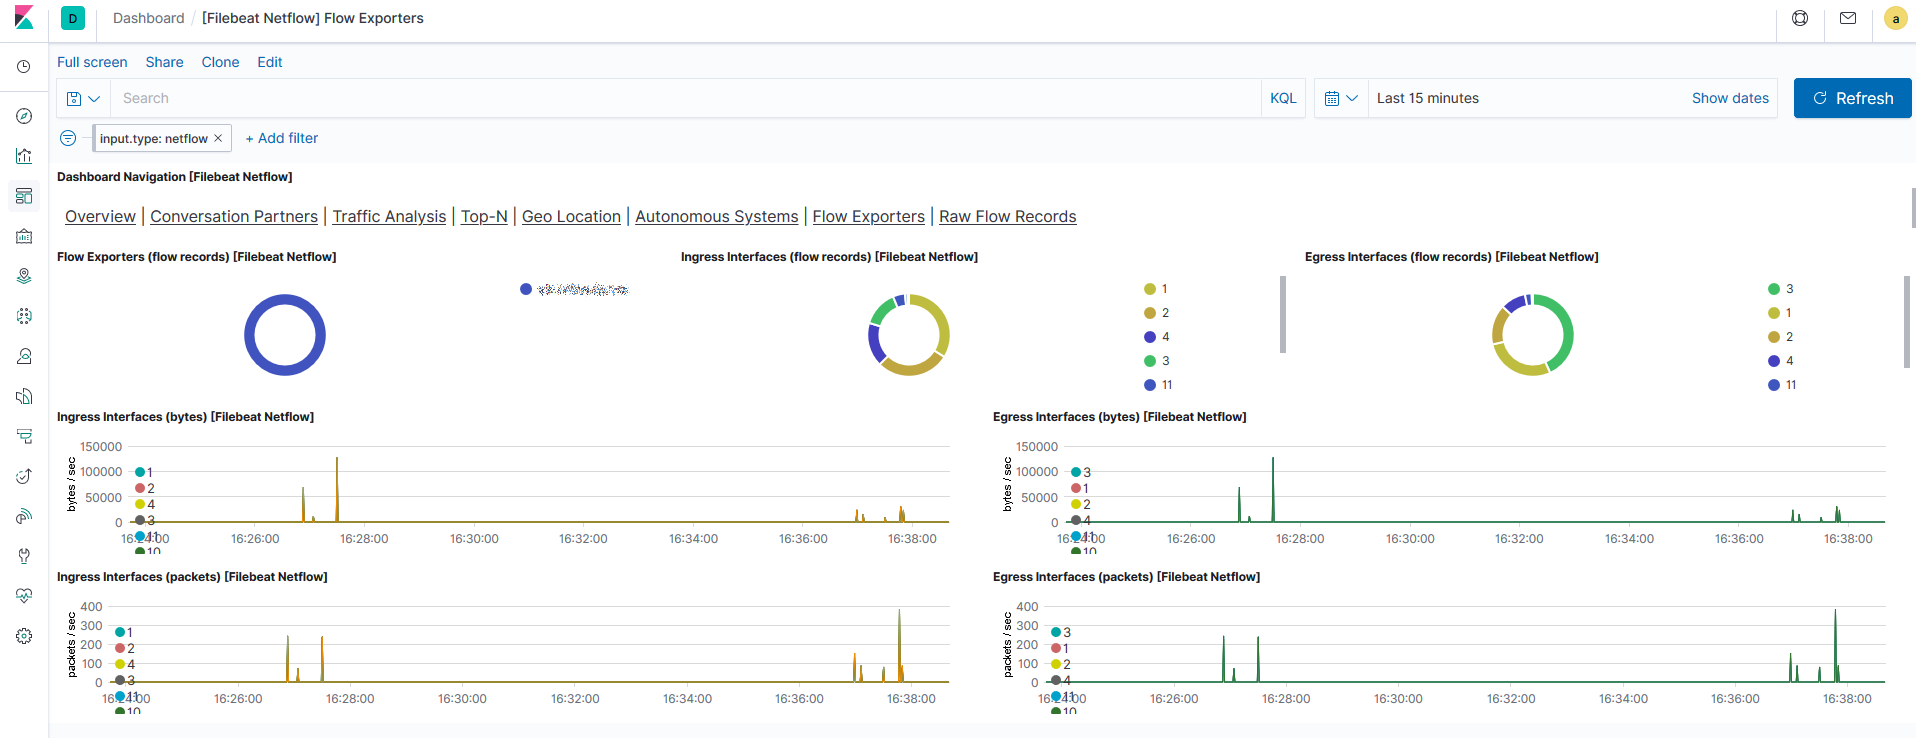Open Discover compass icon in sidebar
Screen dimensions: 1916x738
24,116
